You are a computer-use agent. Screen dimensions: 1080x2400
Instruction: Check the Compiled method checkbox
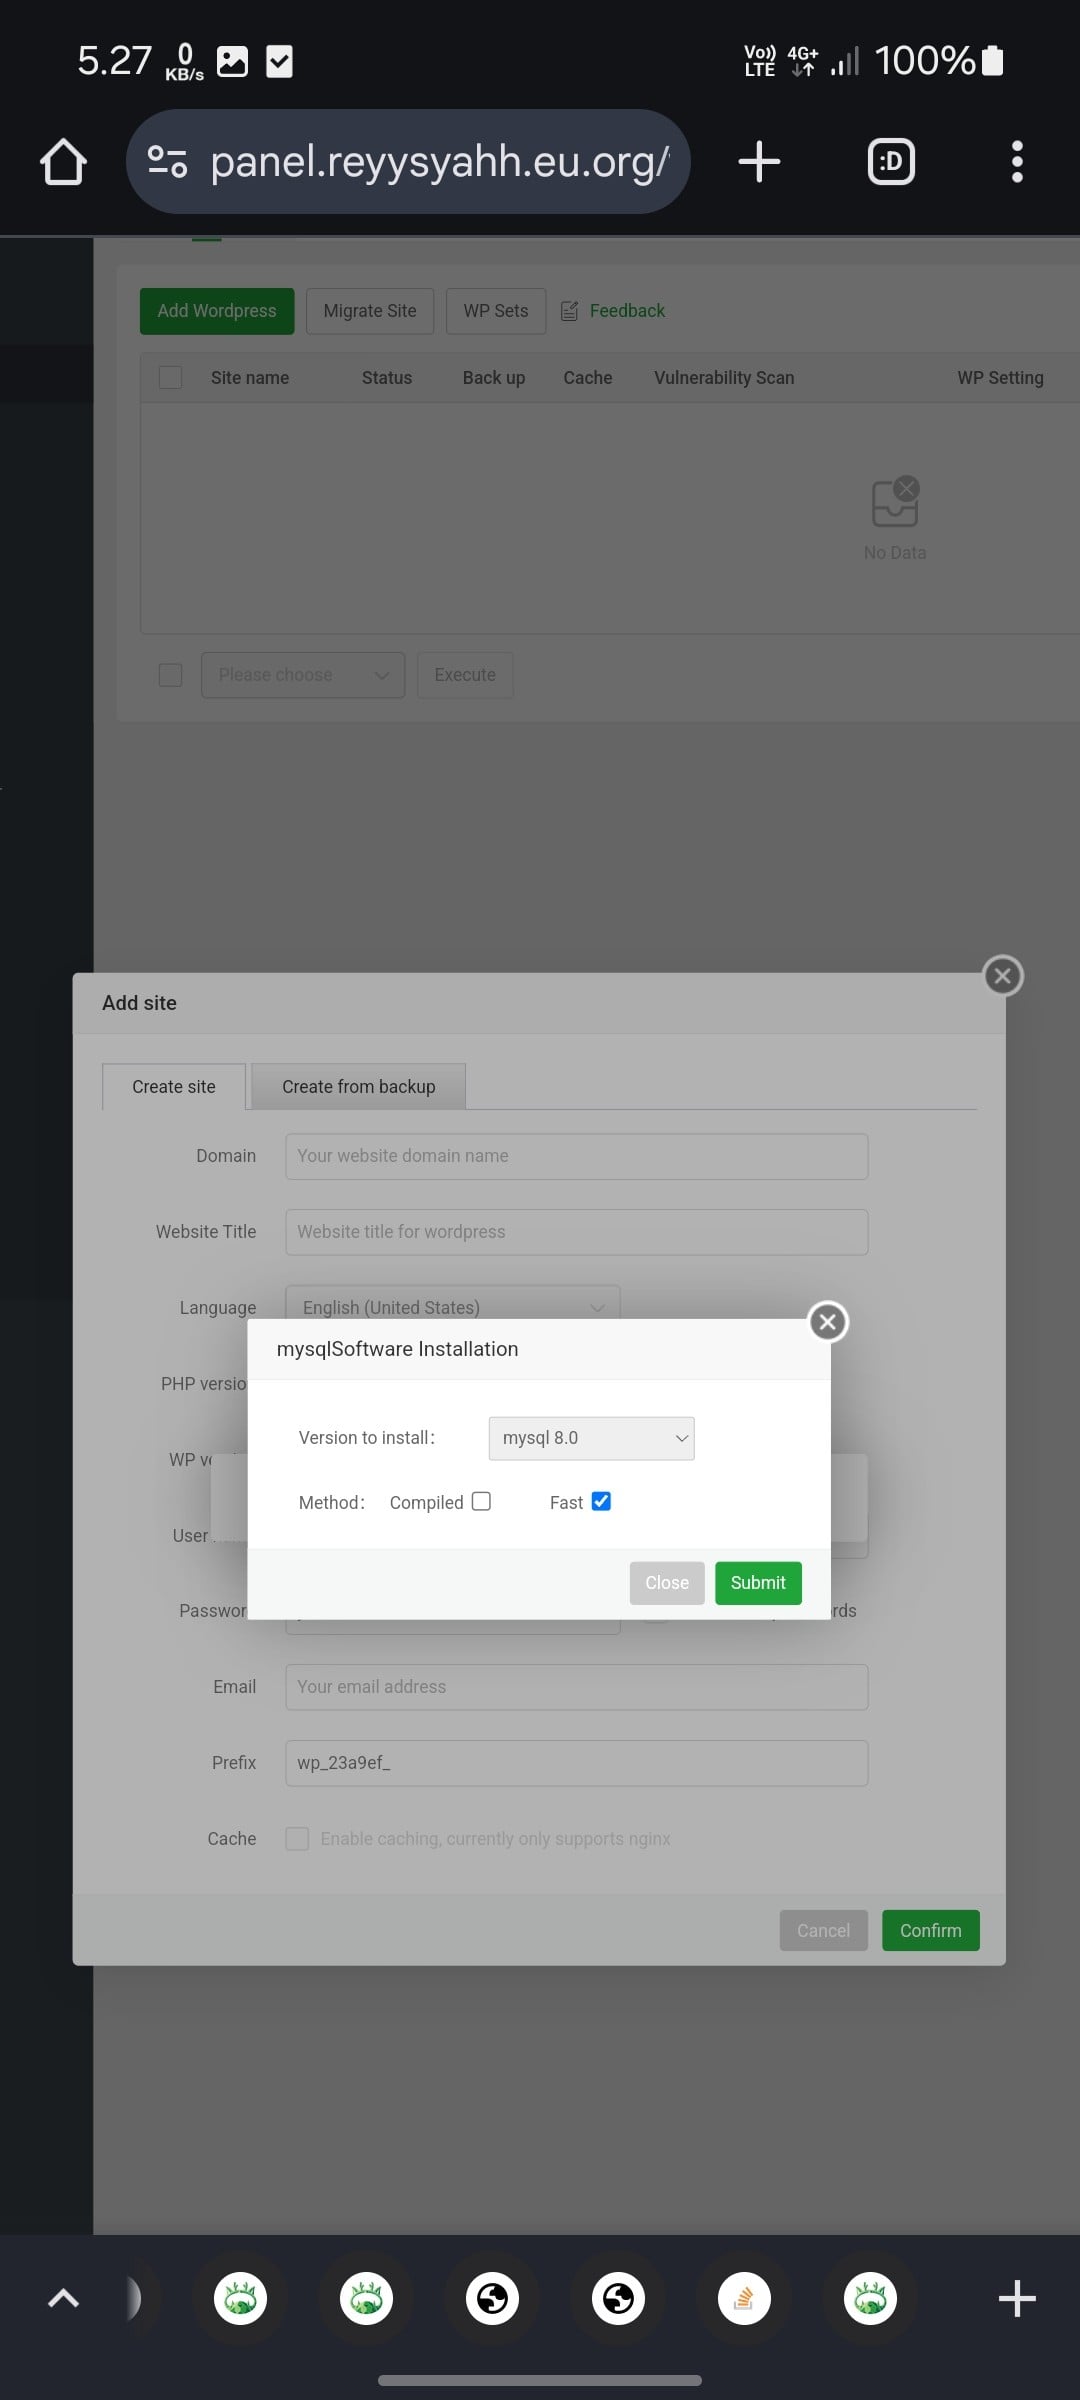tap(482, 1501)
